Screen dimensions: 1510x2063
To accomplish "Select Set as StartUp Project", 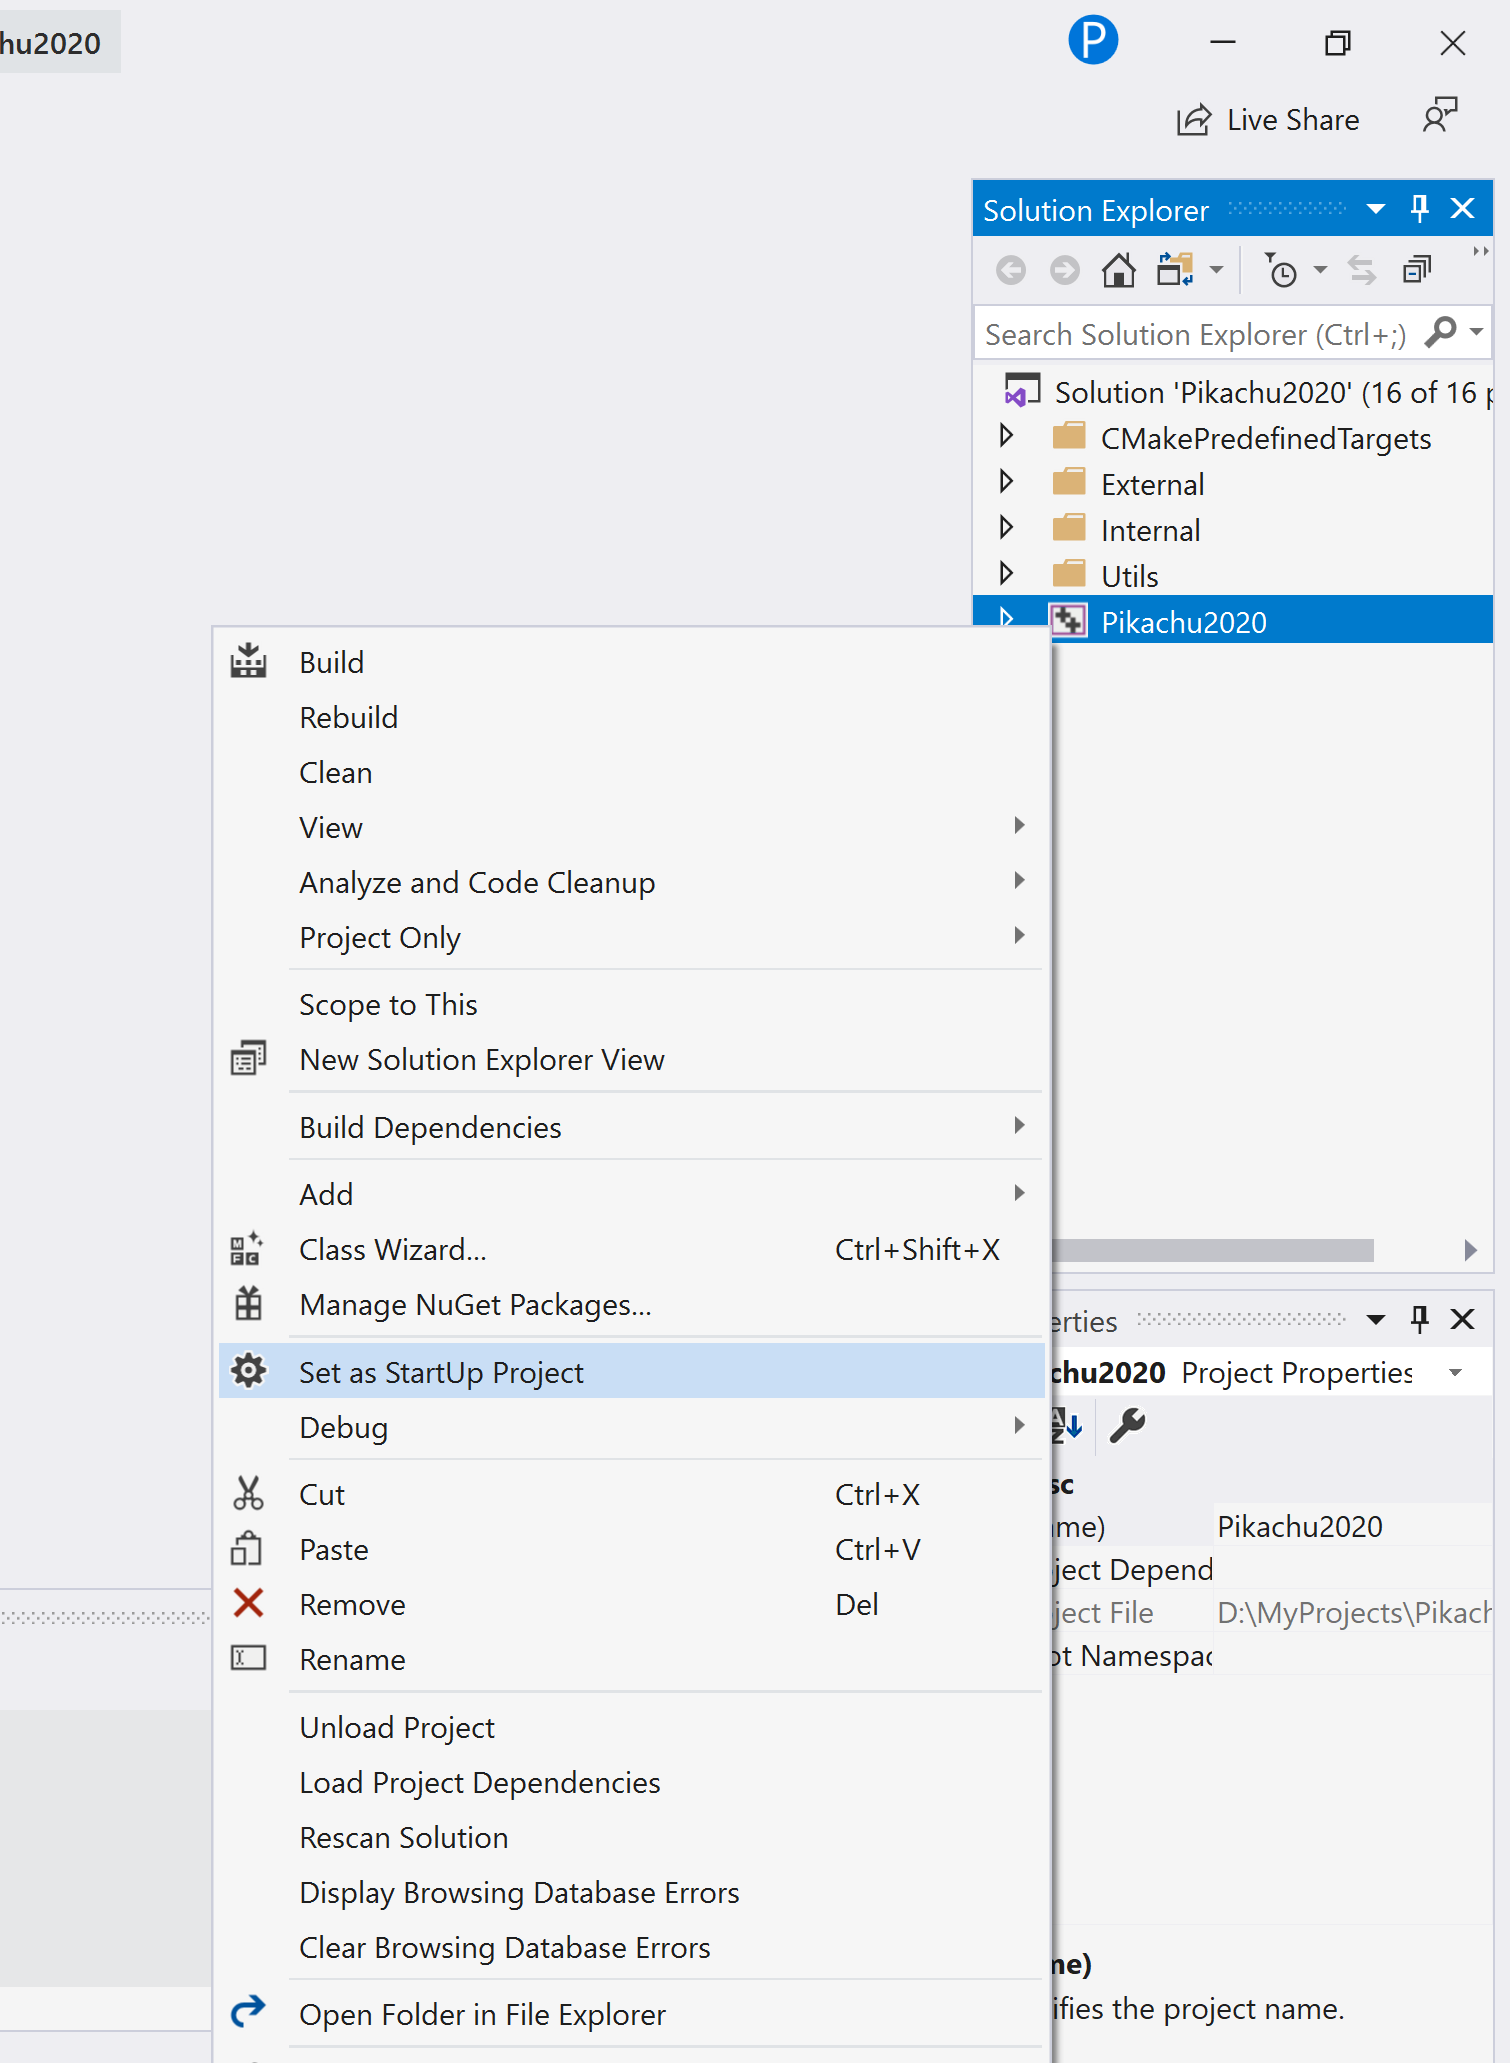I will (x=441, y=1372).
